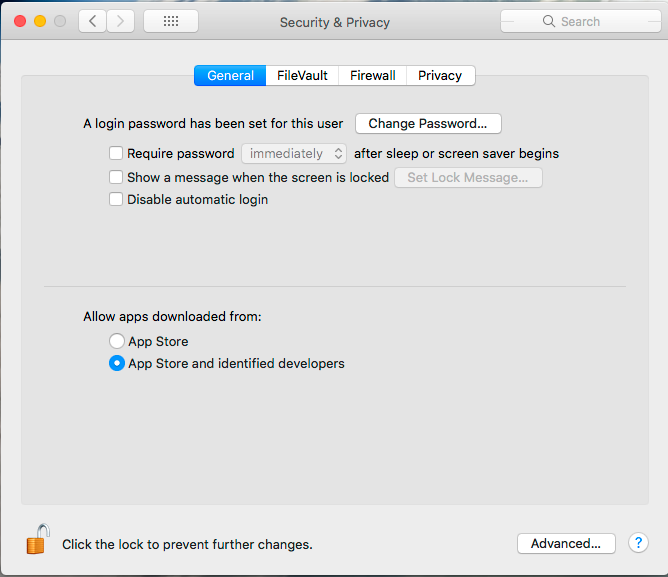Select the App Store only radio button
The height and width of the screenshot is (577, 668).
tap(117, 342)
